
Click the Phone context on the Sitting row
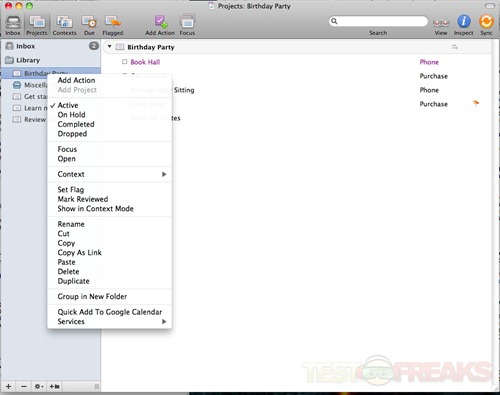tap(429, 90)
